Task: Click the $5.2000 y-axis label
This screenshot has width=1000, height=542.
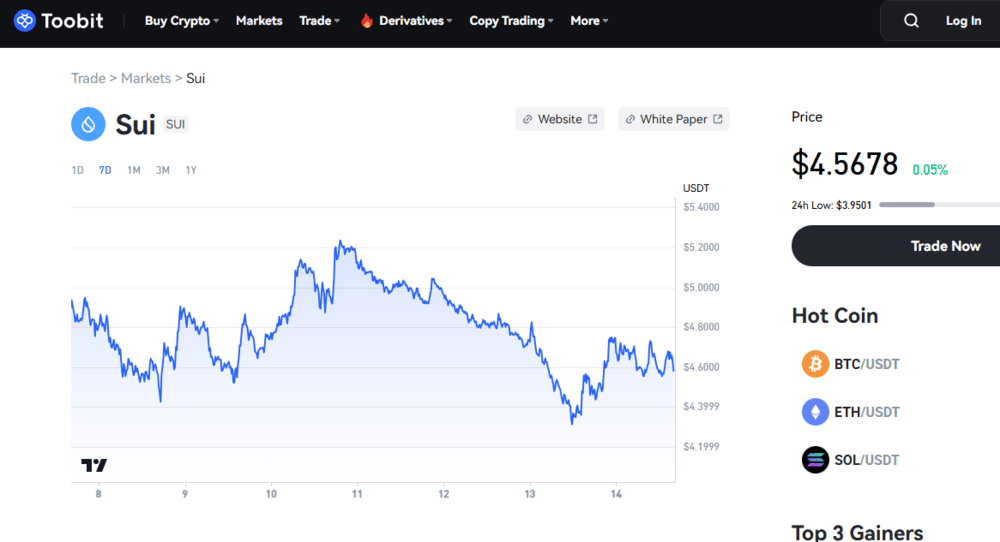Action: [x=701, y=247]
